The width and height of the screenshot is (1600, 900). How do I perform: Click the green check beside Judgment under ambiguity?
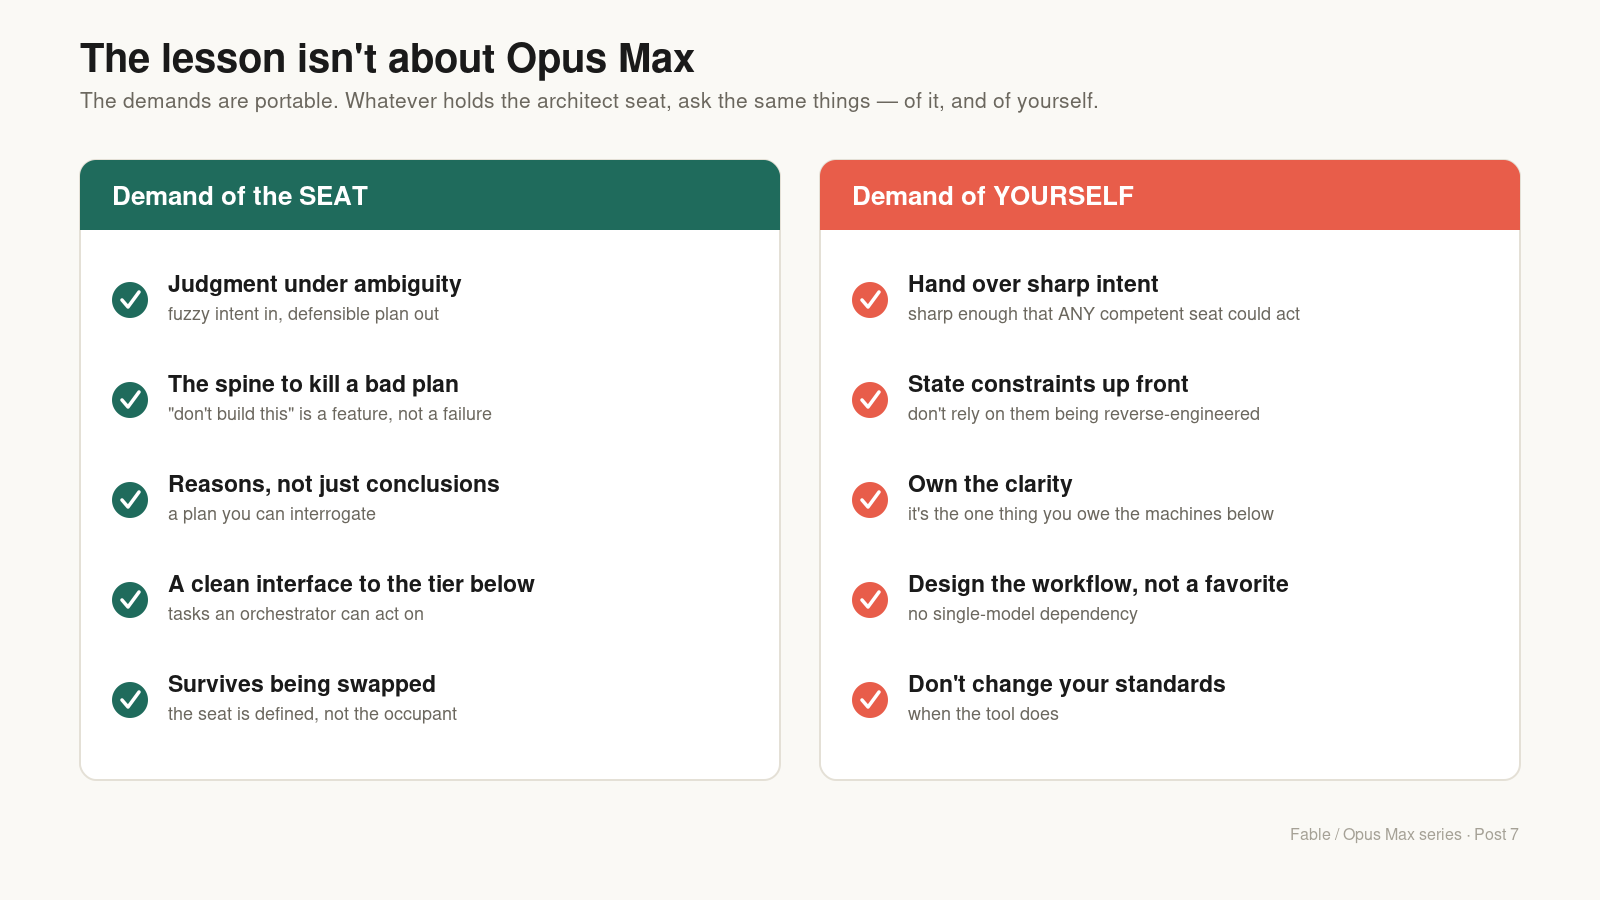[x=130, y=300]
